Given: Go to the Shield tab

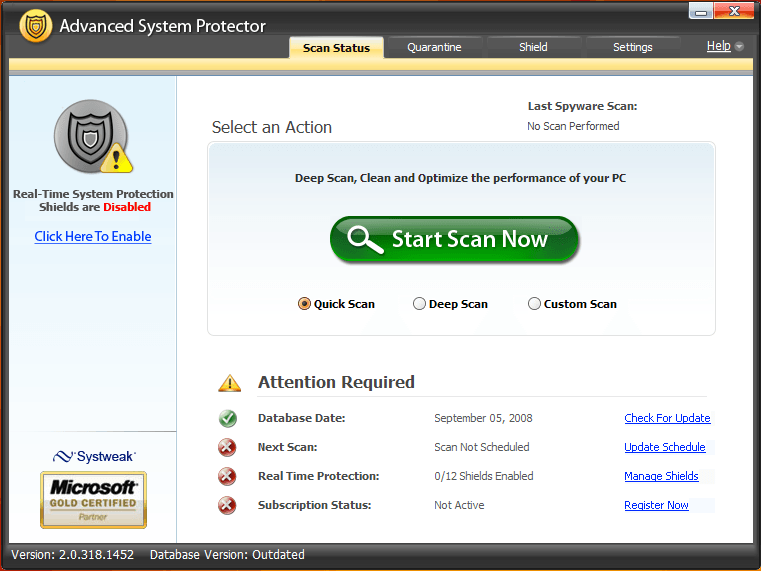Looking at the screenshot, I should [x=533, y=47].
